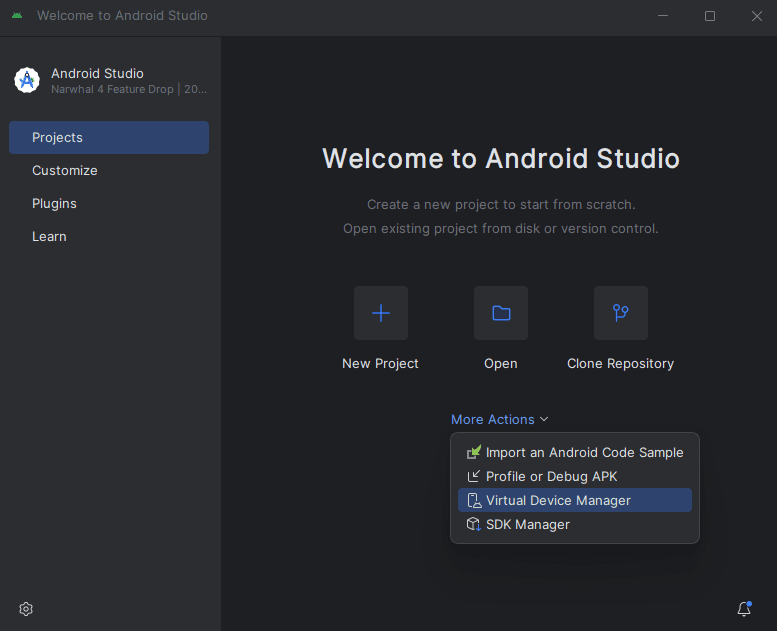Open the Customize section
Image resolution: width=777 pixels, height=631 pixels.
[65, 171]
